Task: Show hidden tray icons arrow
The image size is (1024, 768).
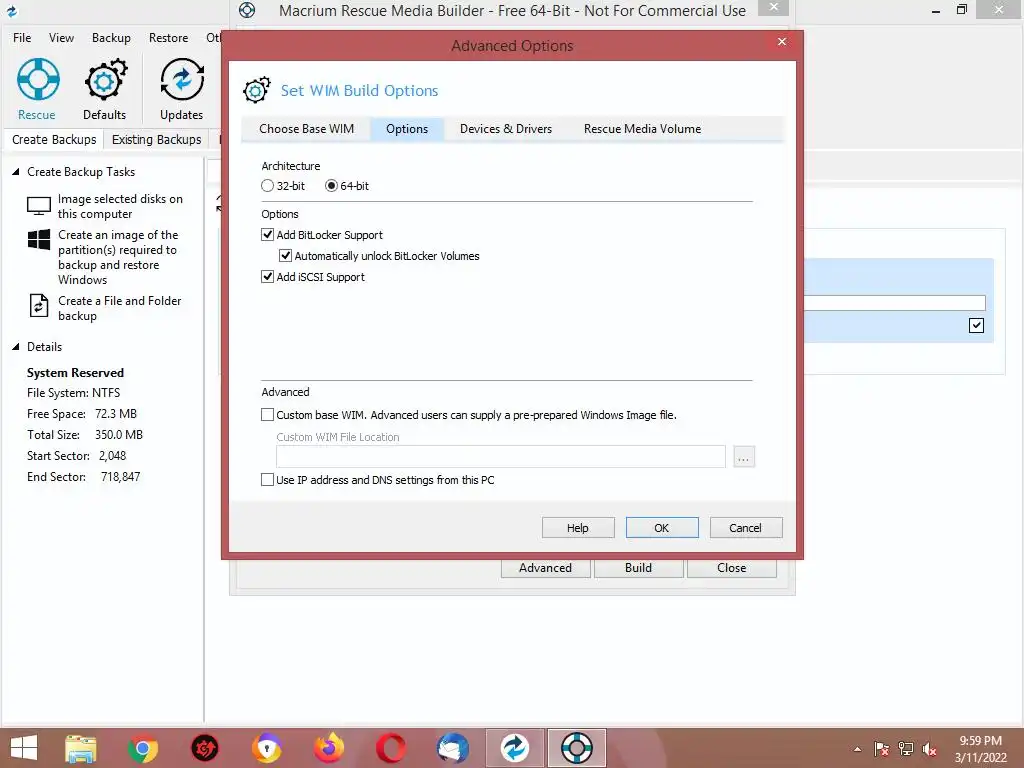Action: click(x=857, y=749)
